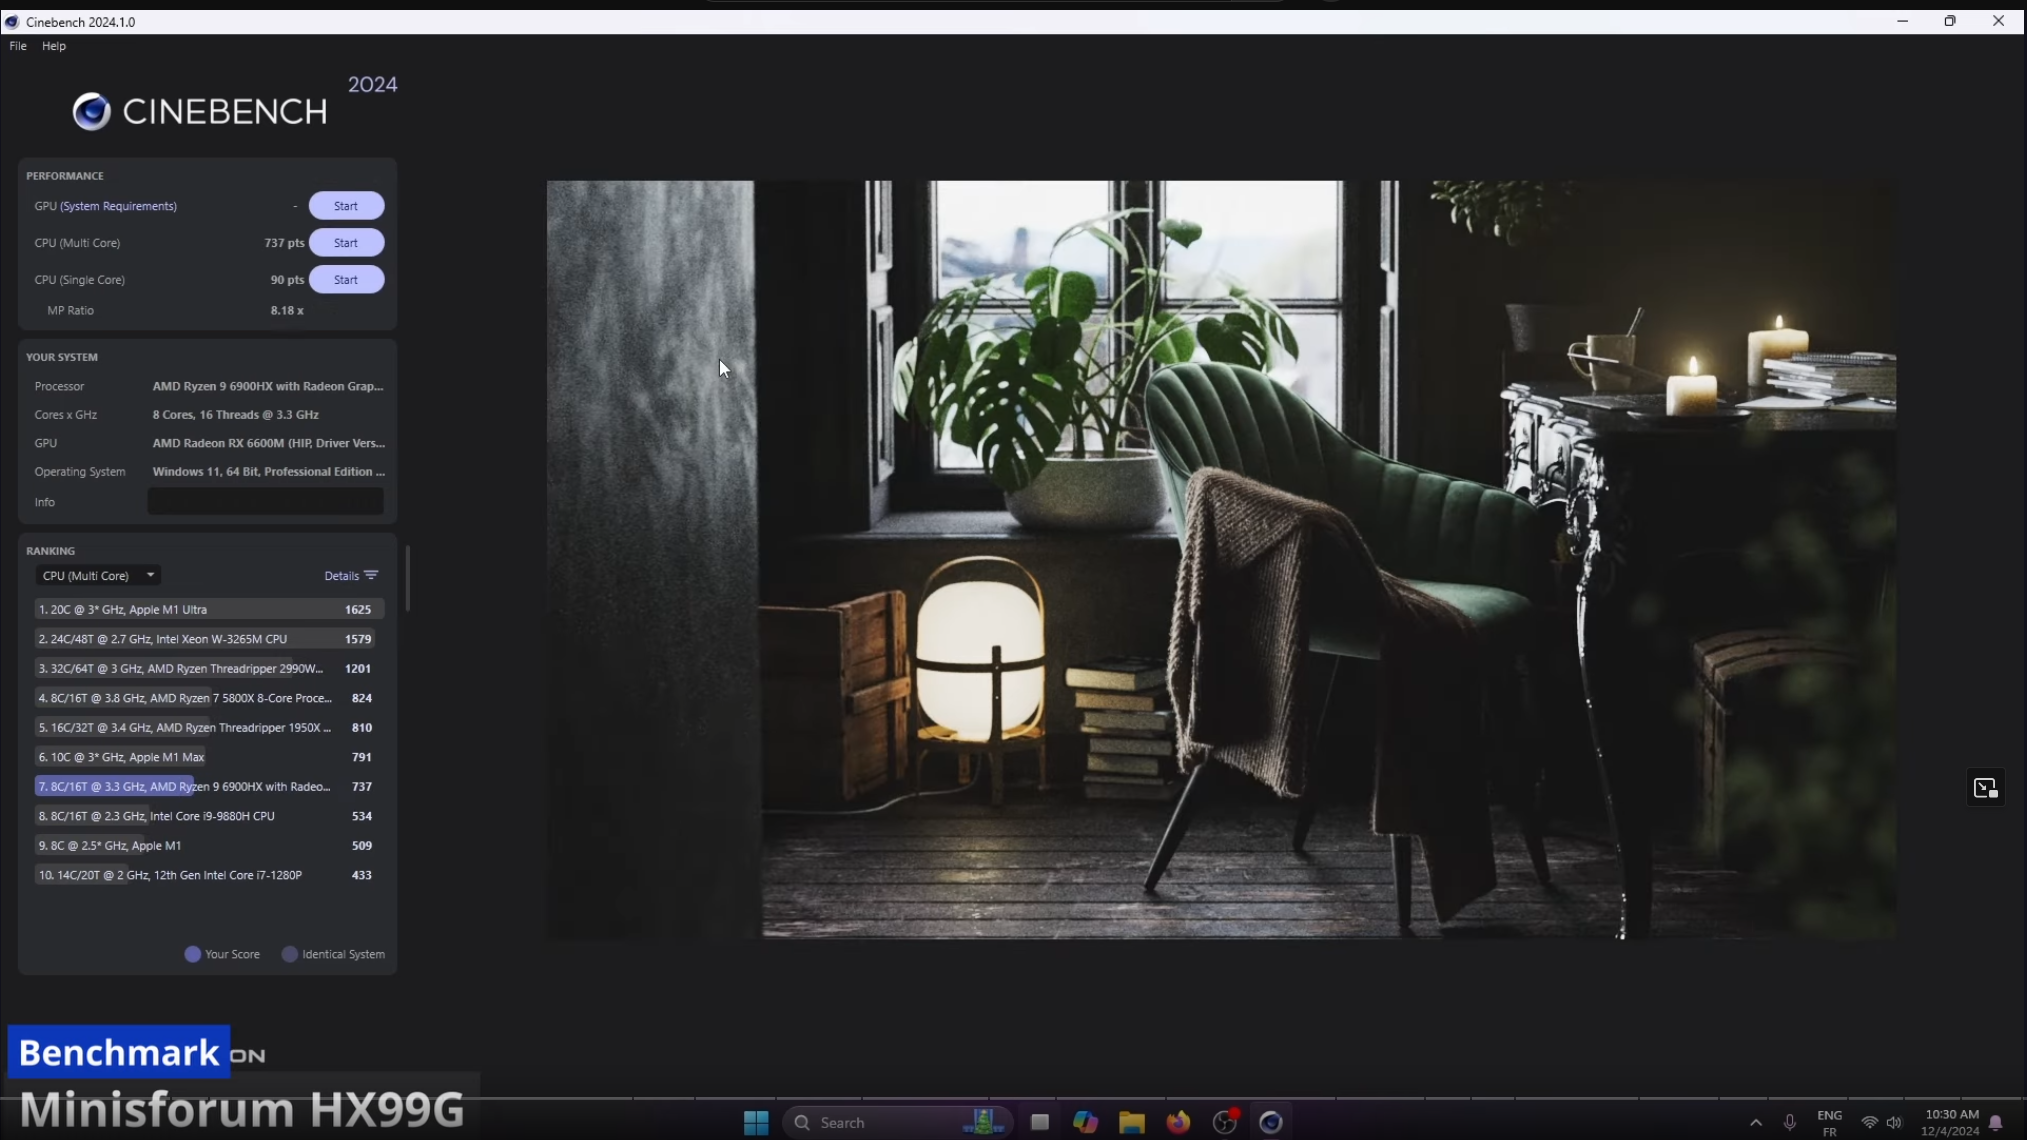2027x1140 pixels.
Task: Select the Ryzen 7 5800X ranking row
Action: 209,698
